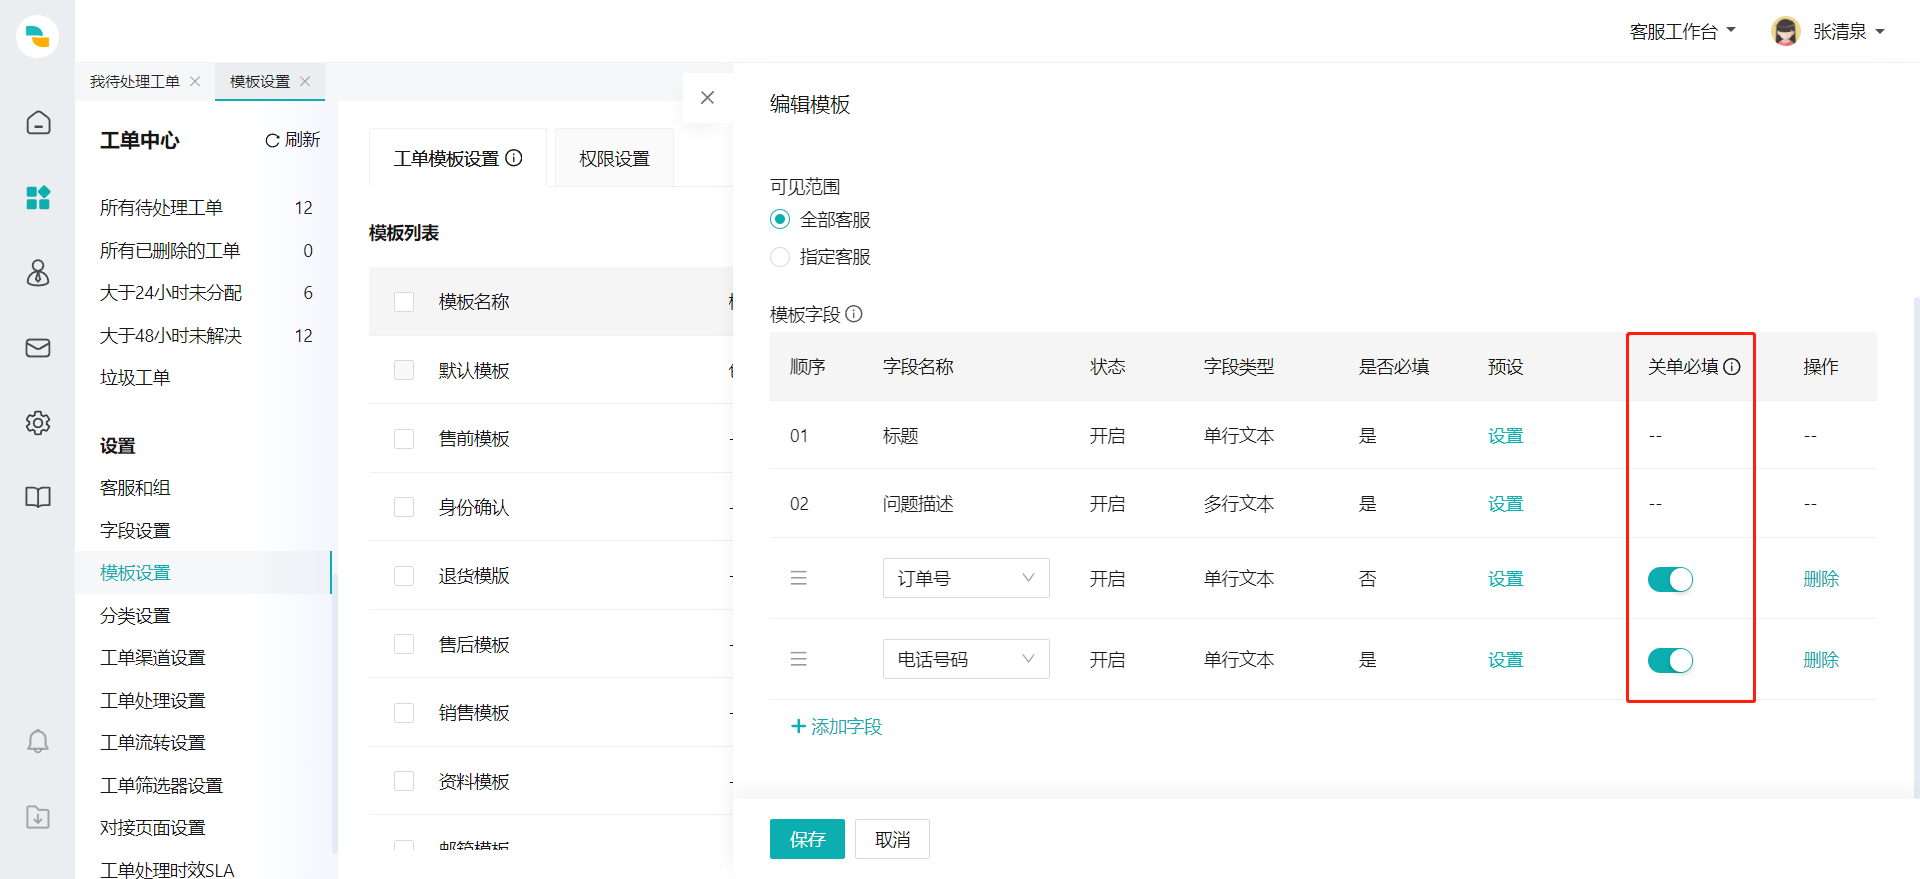The width and height of the screenshot is (1920, 879).
Task: Open the home icon in left sidebar
Action: click(38, 122)
